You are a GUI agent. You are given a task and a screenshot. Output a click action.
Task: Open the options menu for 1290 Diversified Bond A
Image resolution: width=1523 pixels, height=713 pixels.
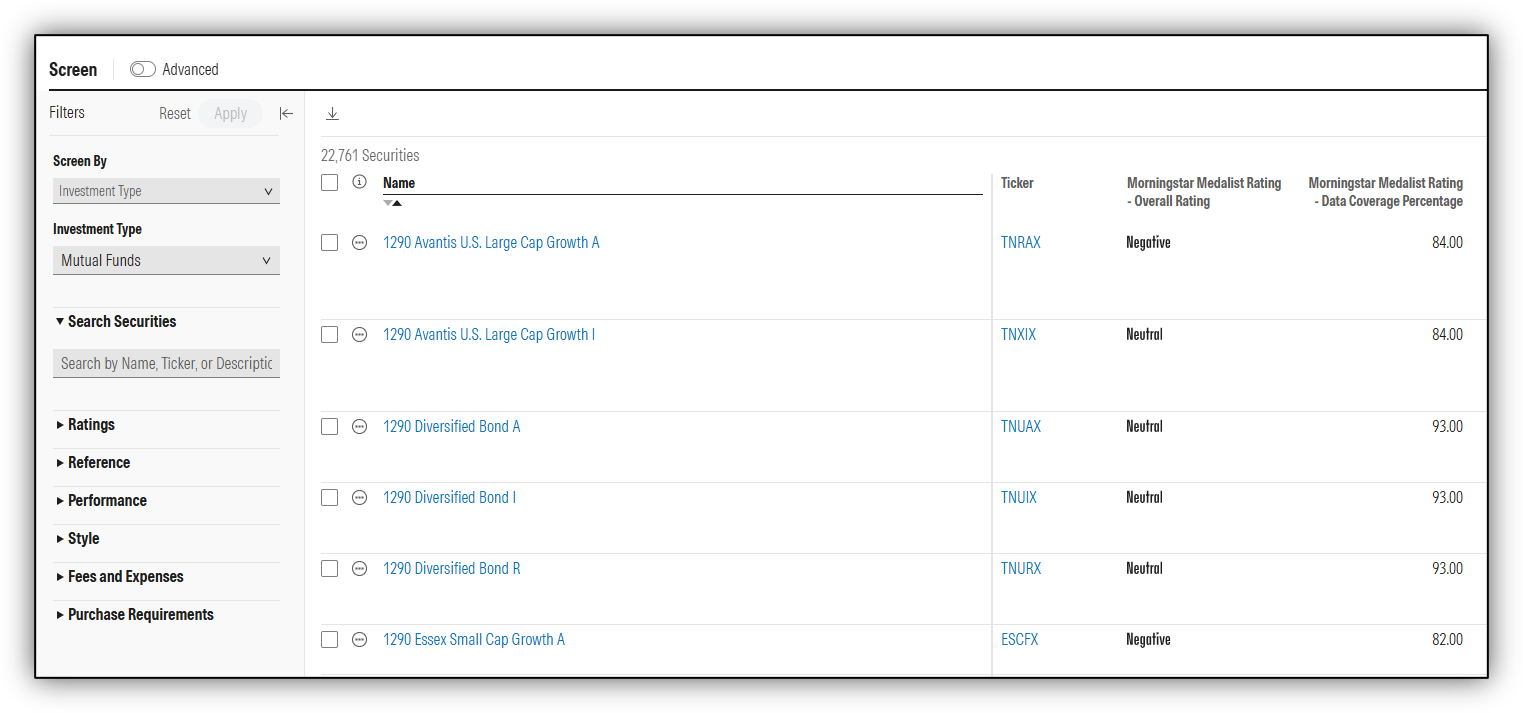tap(360, 427)
